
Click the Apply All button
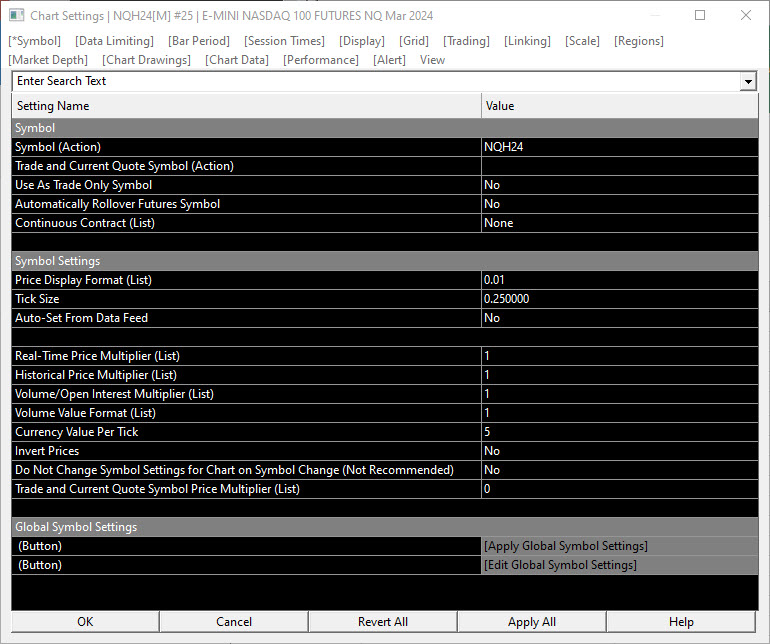[x=532, y=622]
